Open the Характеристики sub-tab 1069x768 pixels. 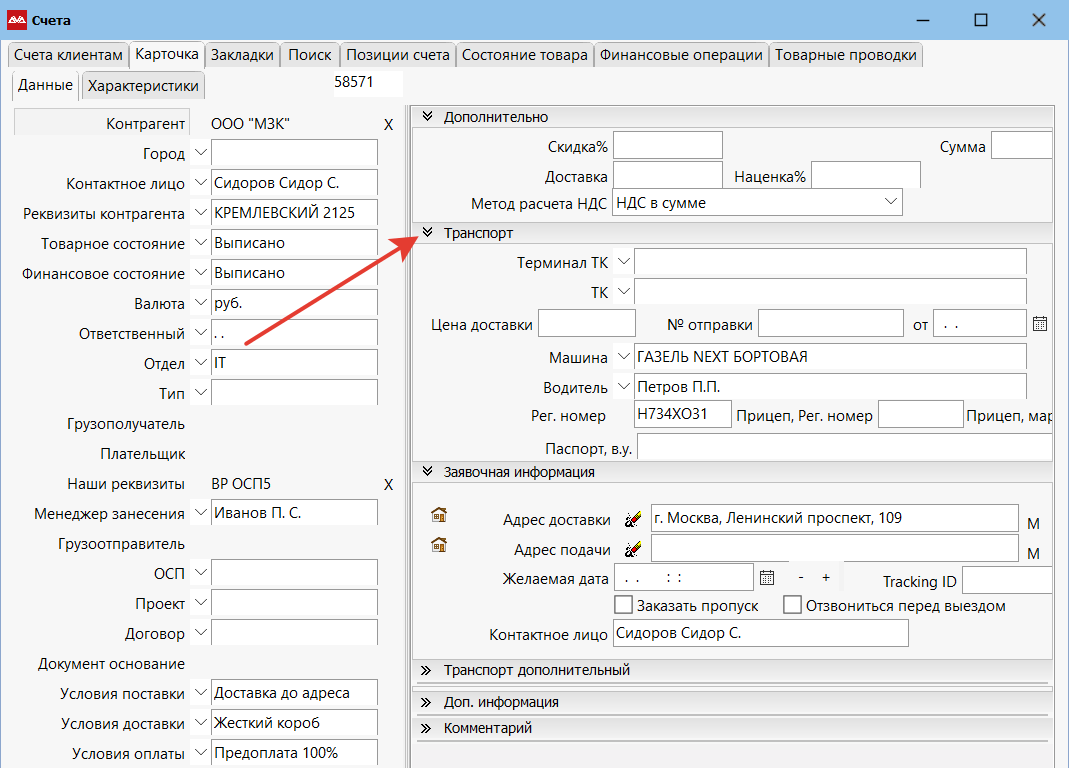tap(143, 86)
